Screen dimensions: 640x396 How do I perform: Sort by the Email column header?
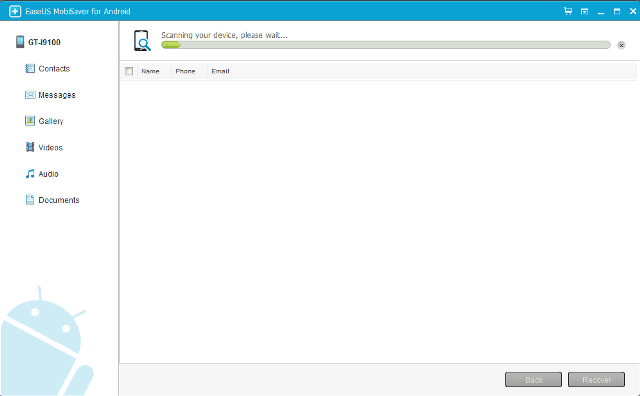click(220, 71)
